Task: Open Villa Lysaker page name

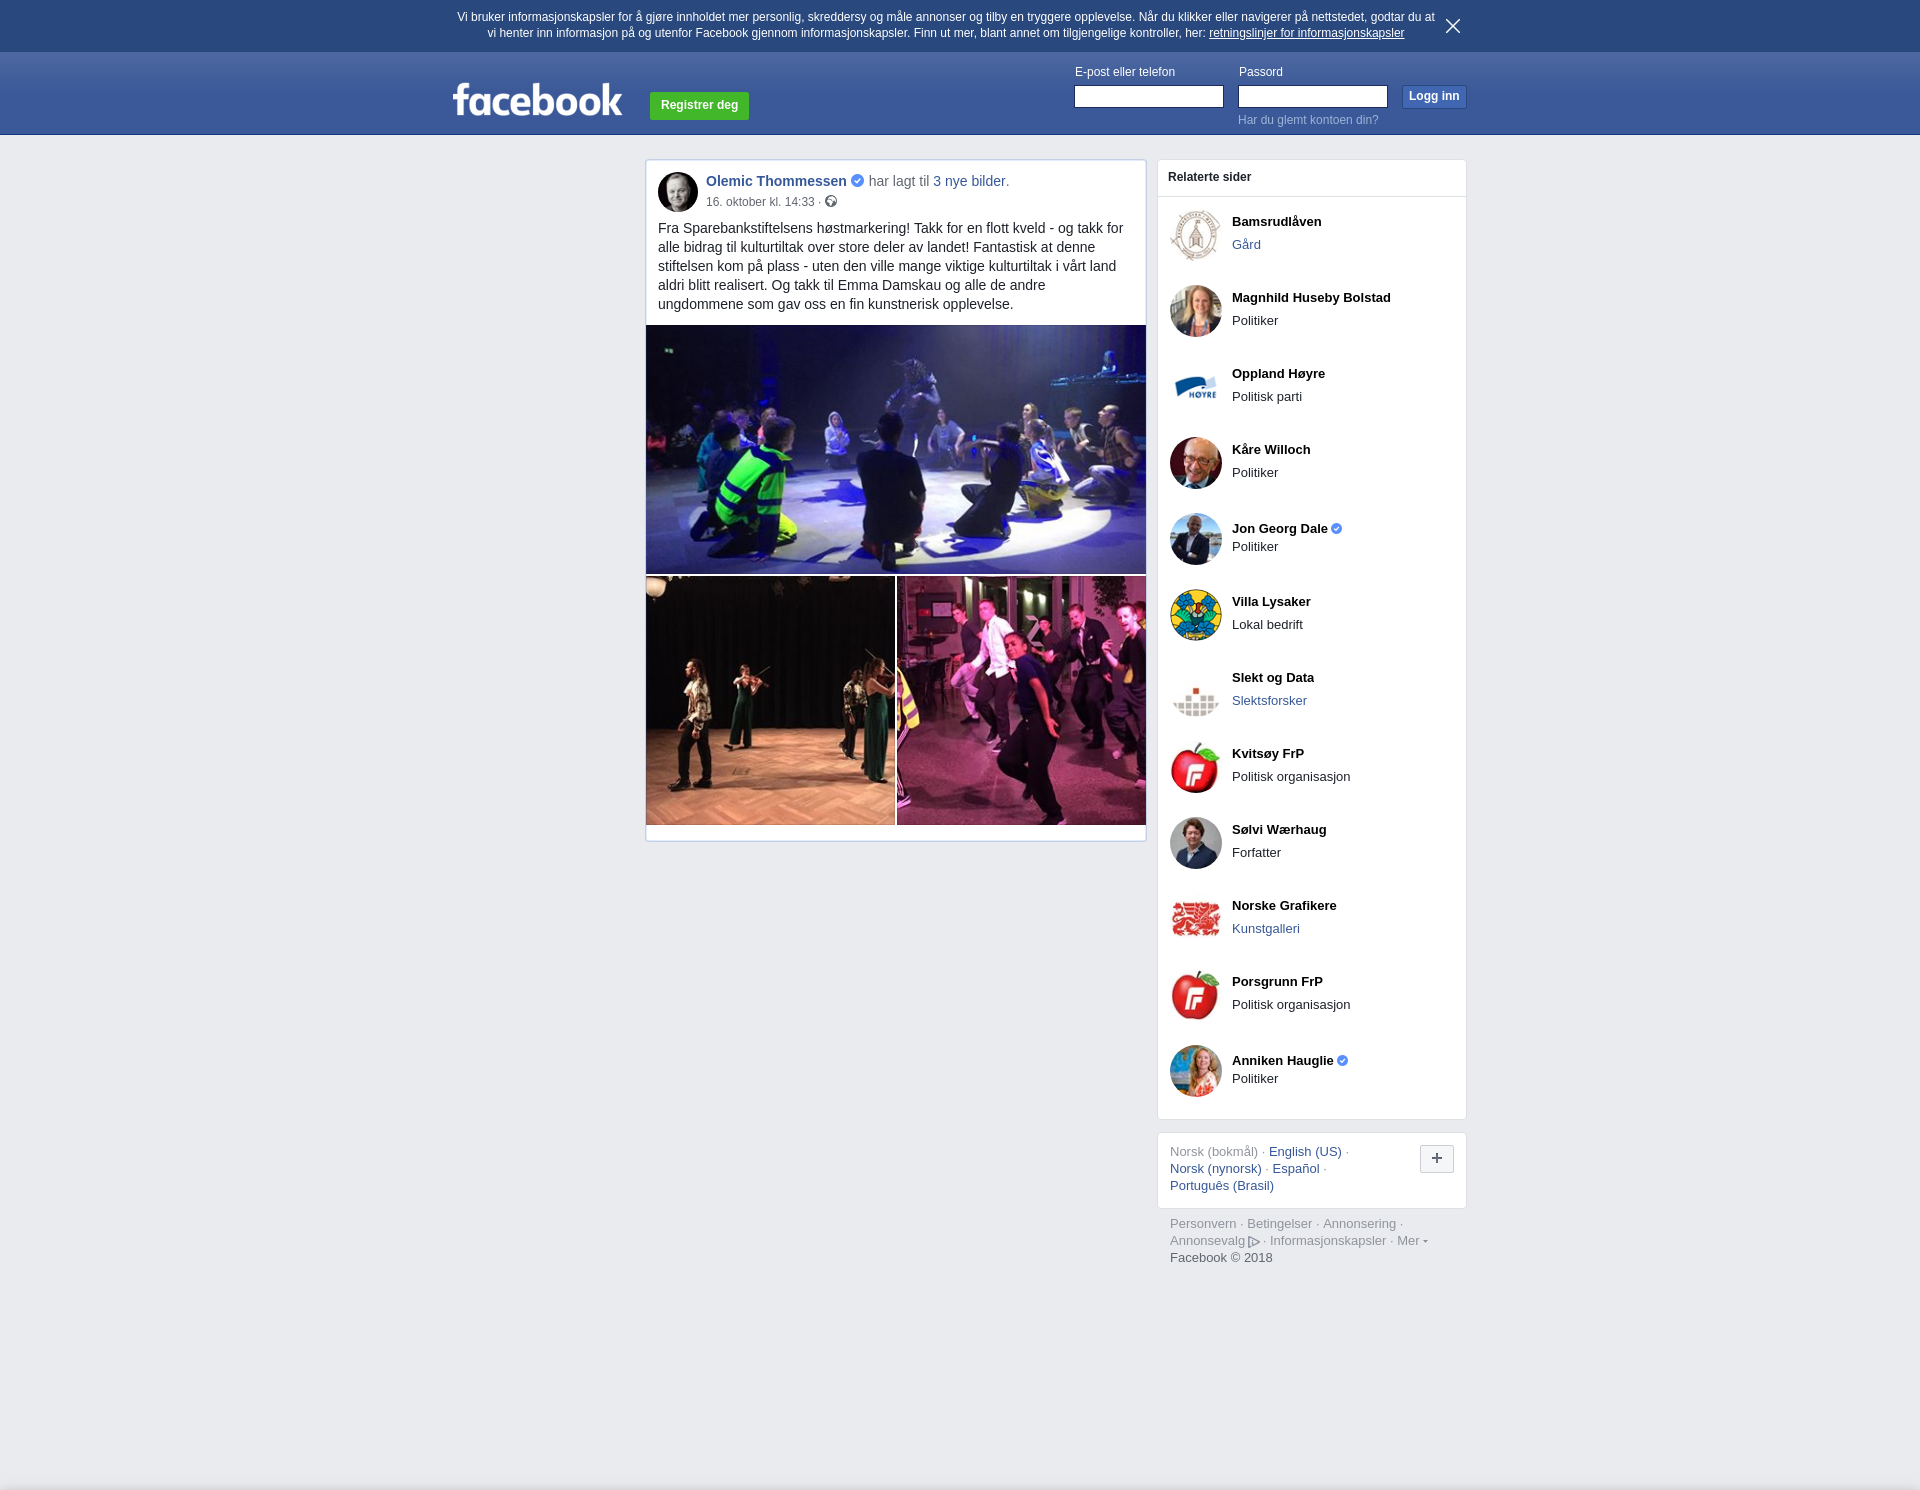Action: click(1271, 602)
